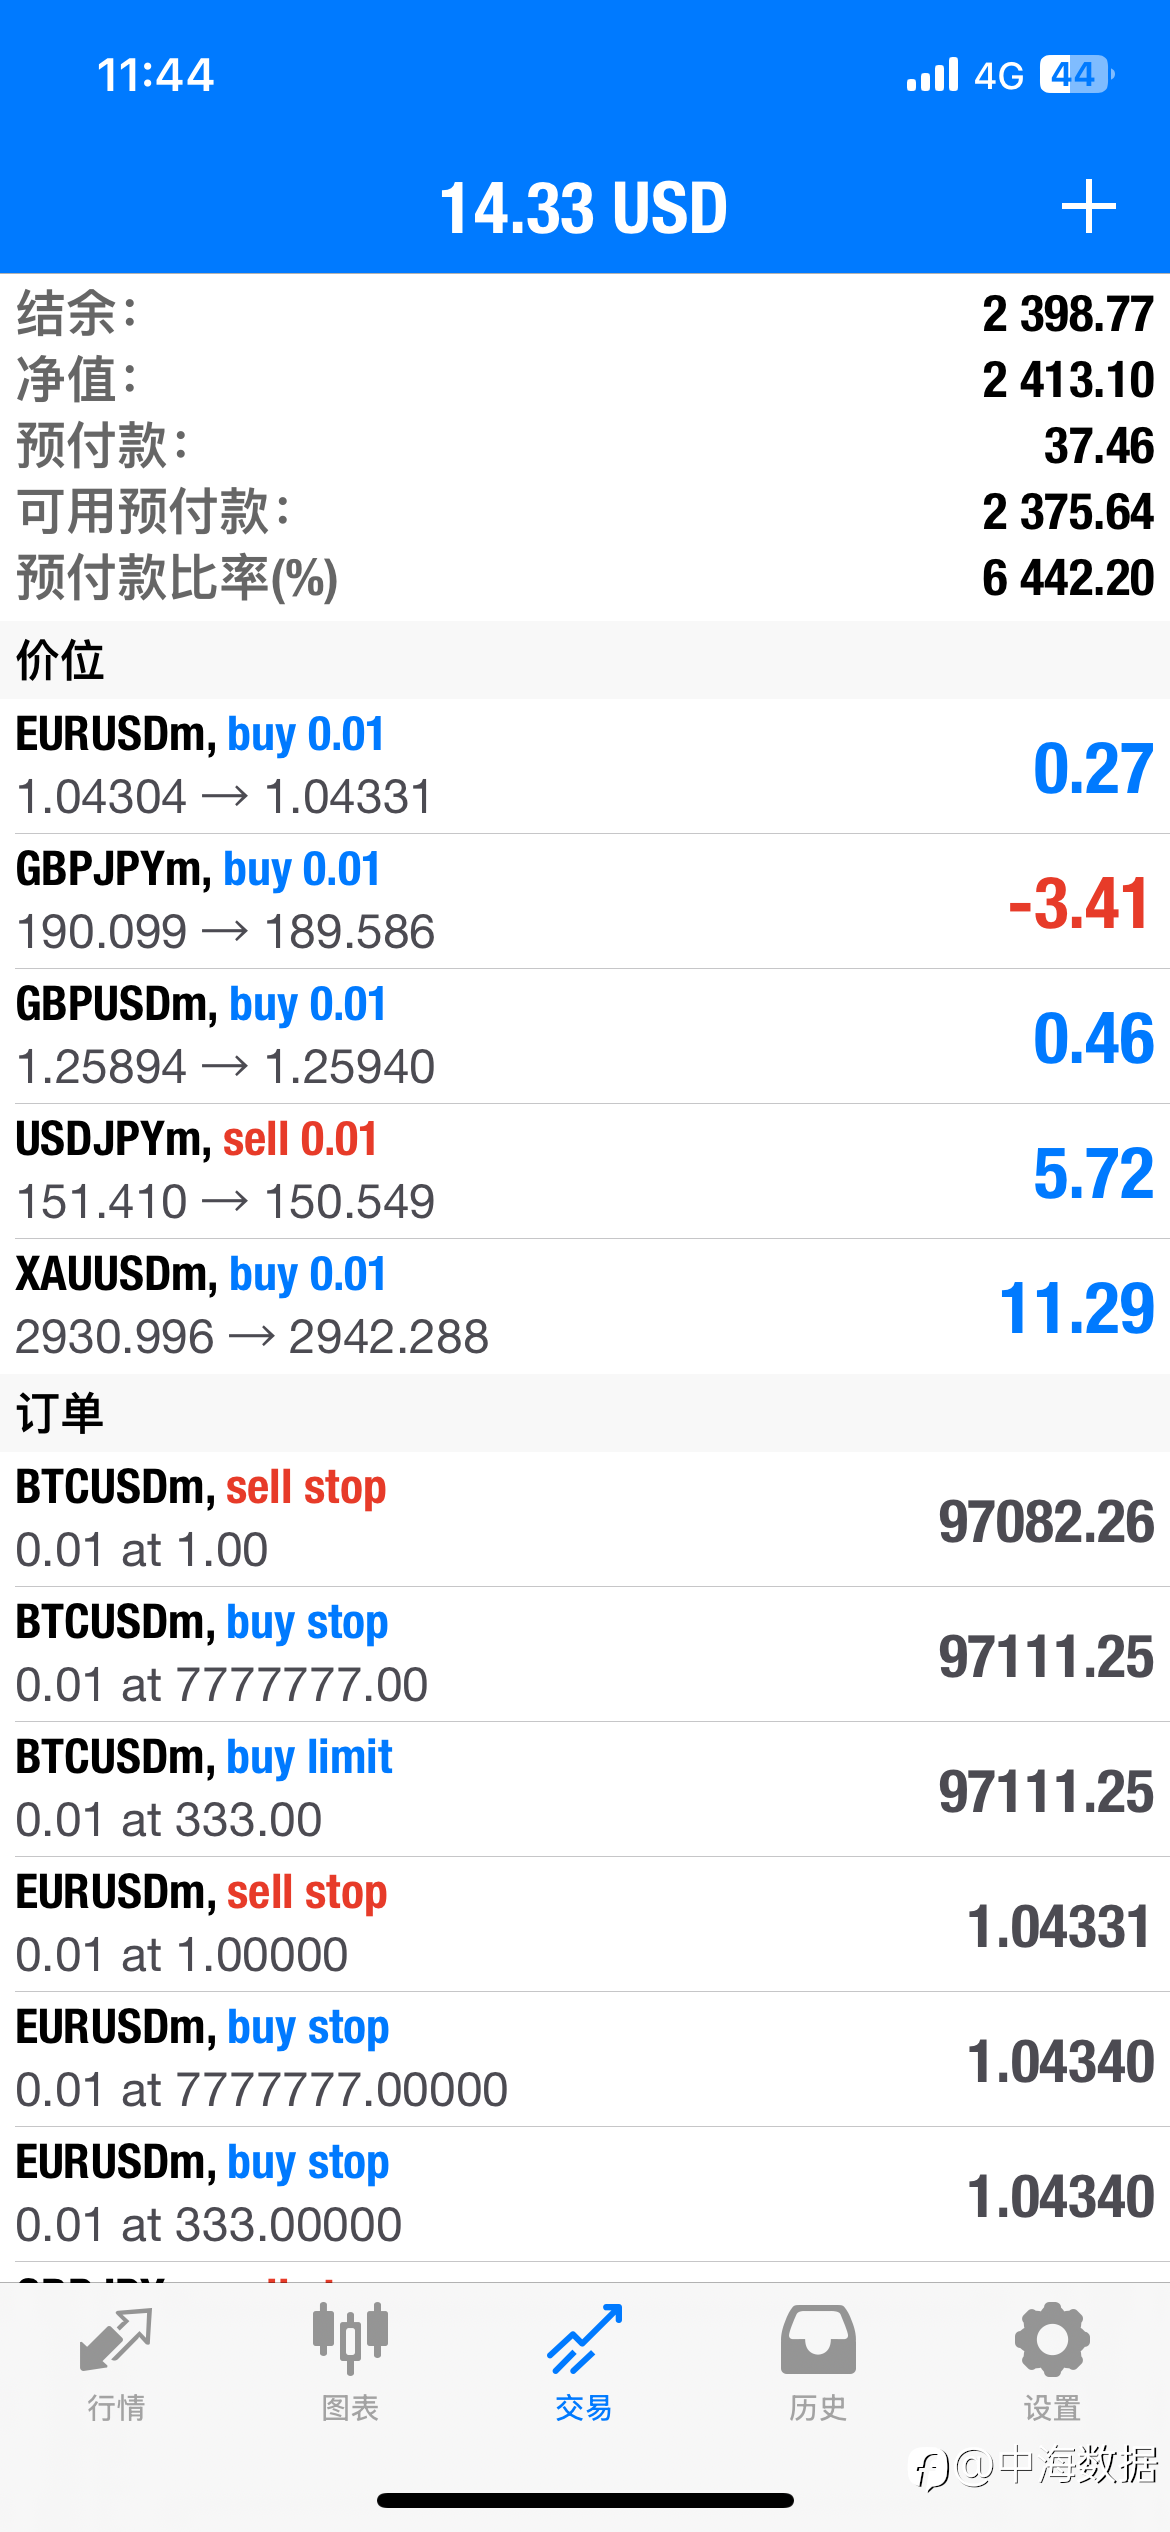Open the 历史 history tab icon
This screenshot has width=1170, height=2532.
[818, 2339]
